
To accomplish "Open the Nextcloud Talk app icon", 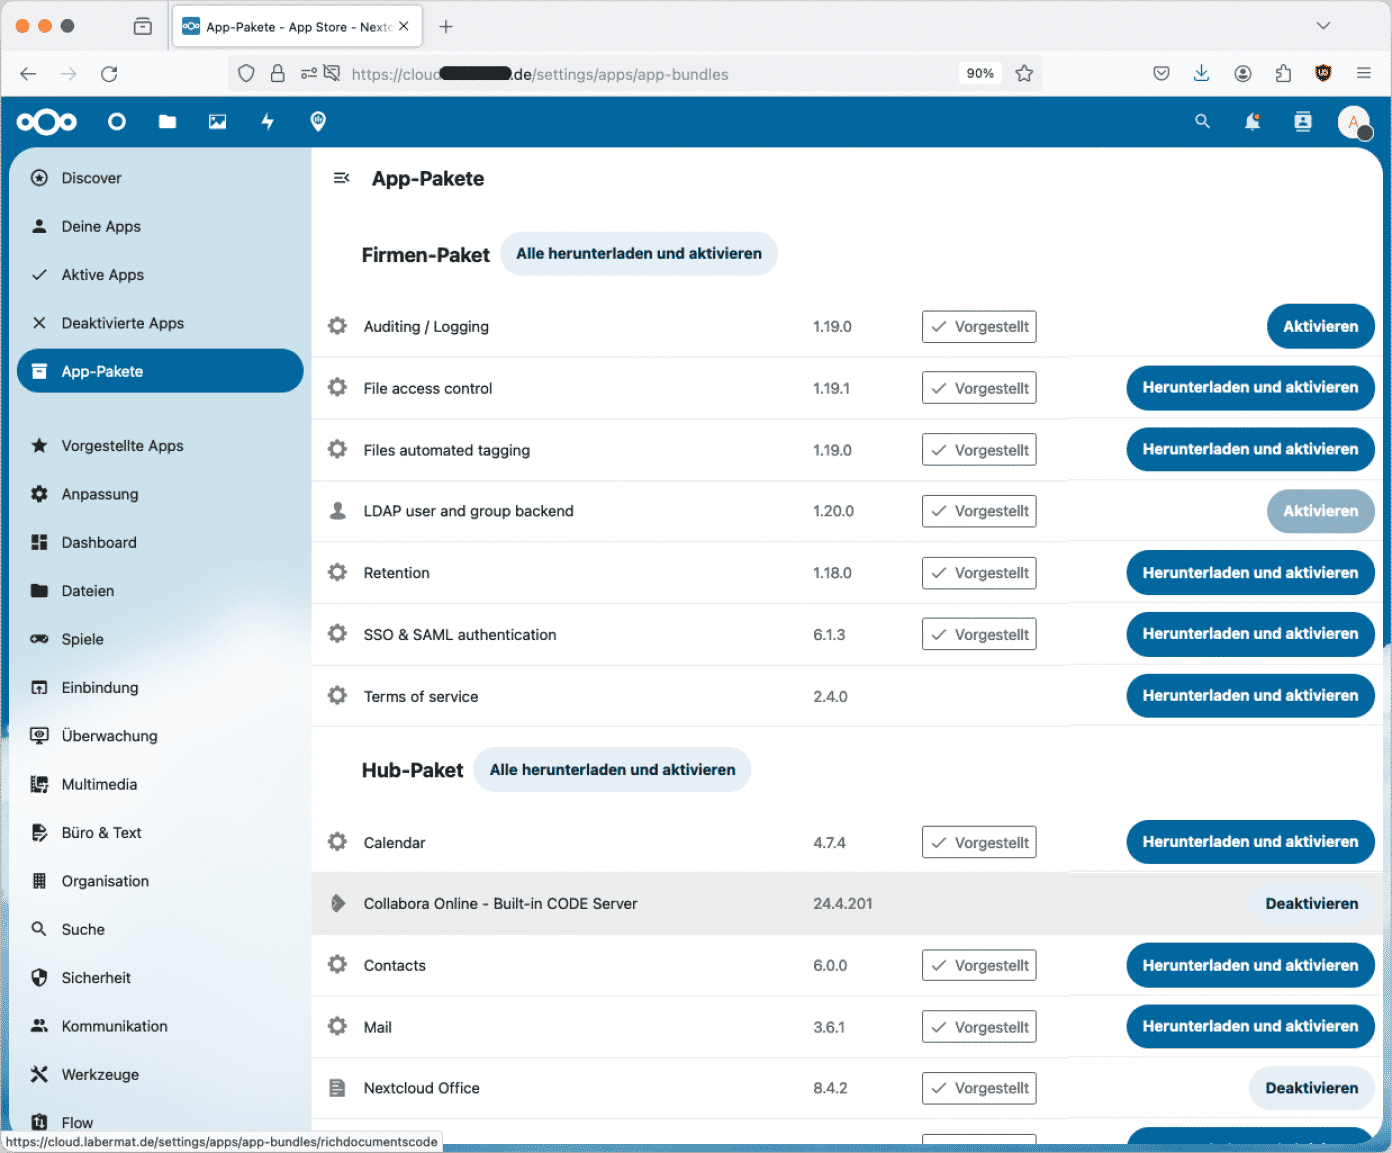I will 117,121.
